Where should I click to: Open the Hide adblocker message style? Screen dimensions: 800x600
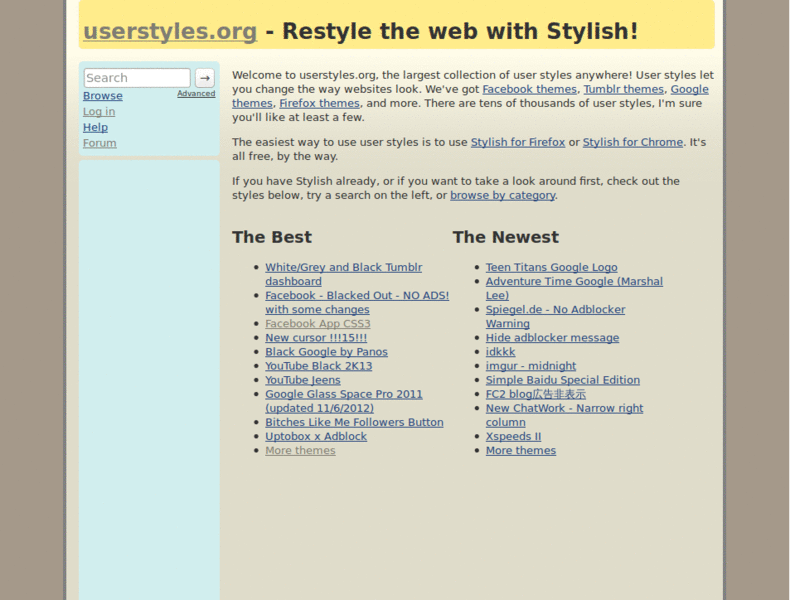[553, 338]
